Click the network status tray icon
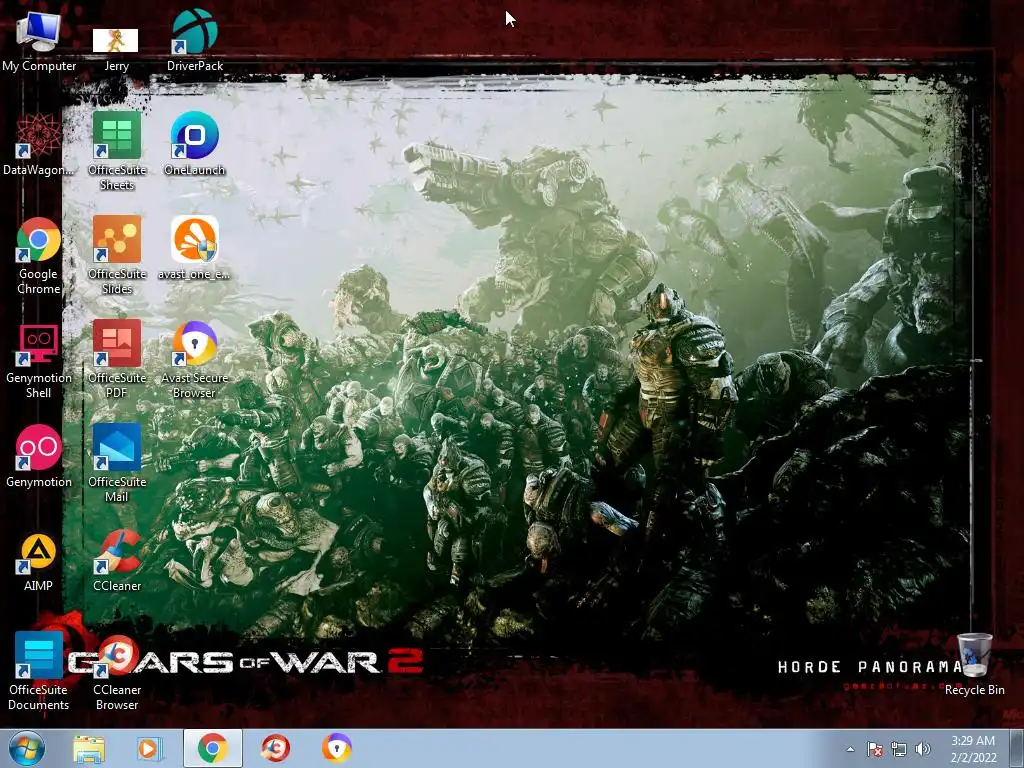Screen dimensions: 1024x768 click(899, 749)
